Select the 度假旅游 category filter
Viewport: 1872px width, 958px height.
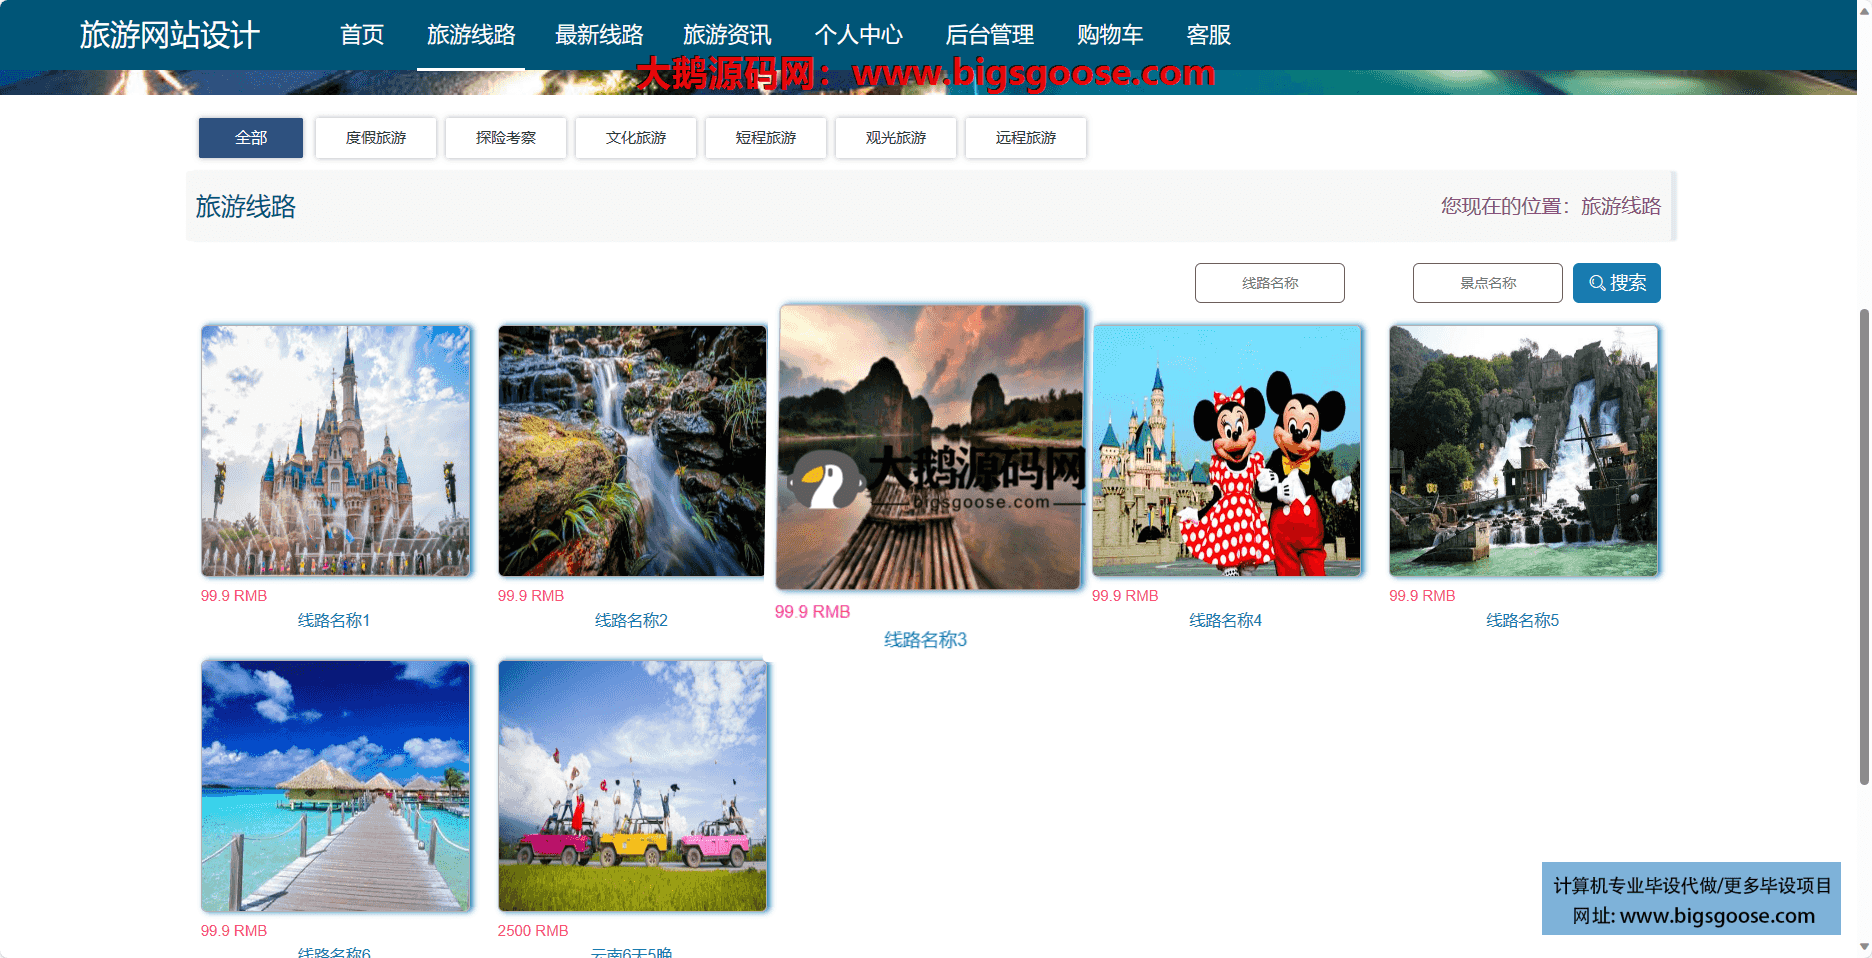point(375,138)
